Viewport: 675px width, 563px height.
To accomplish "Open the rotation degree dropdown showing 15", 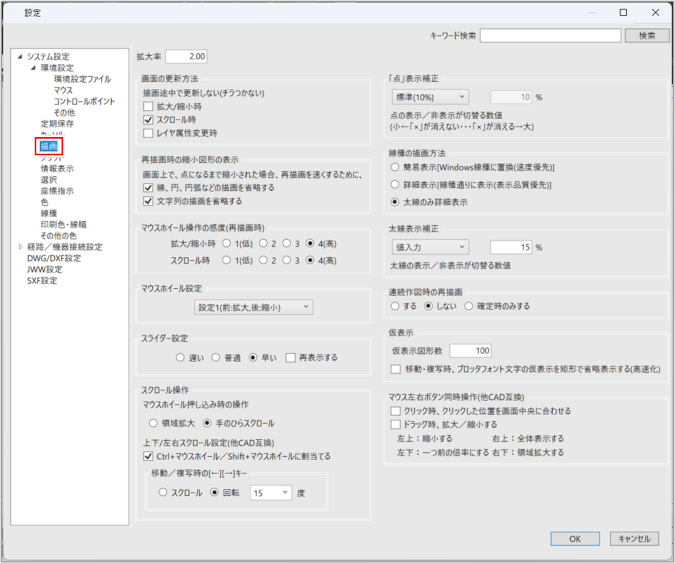I will [x=270, y=492].
